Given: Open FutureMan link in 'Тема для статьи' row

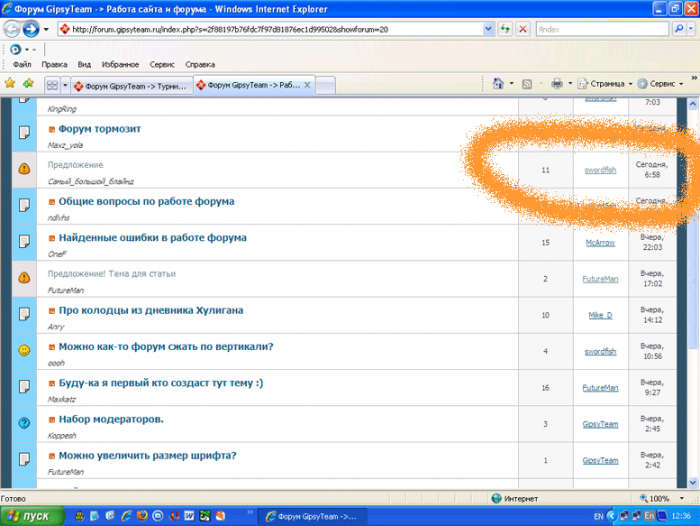Looking at the screenshot, I should [x=600, y=279].
